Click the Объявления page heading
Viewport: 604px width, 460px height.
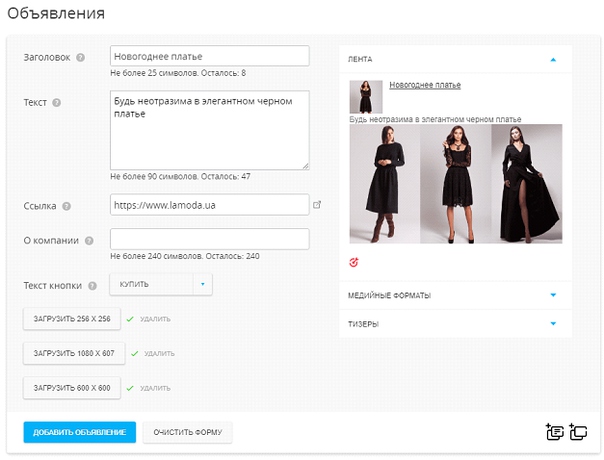tap(56, 13)
